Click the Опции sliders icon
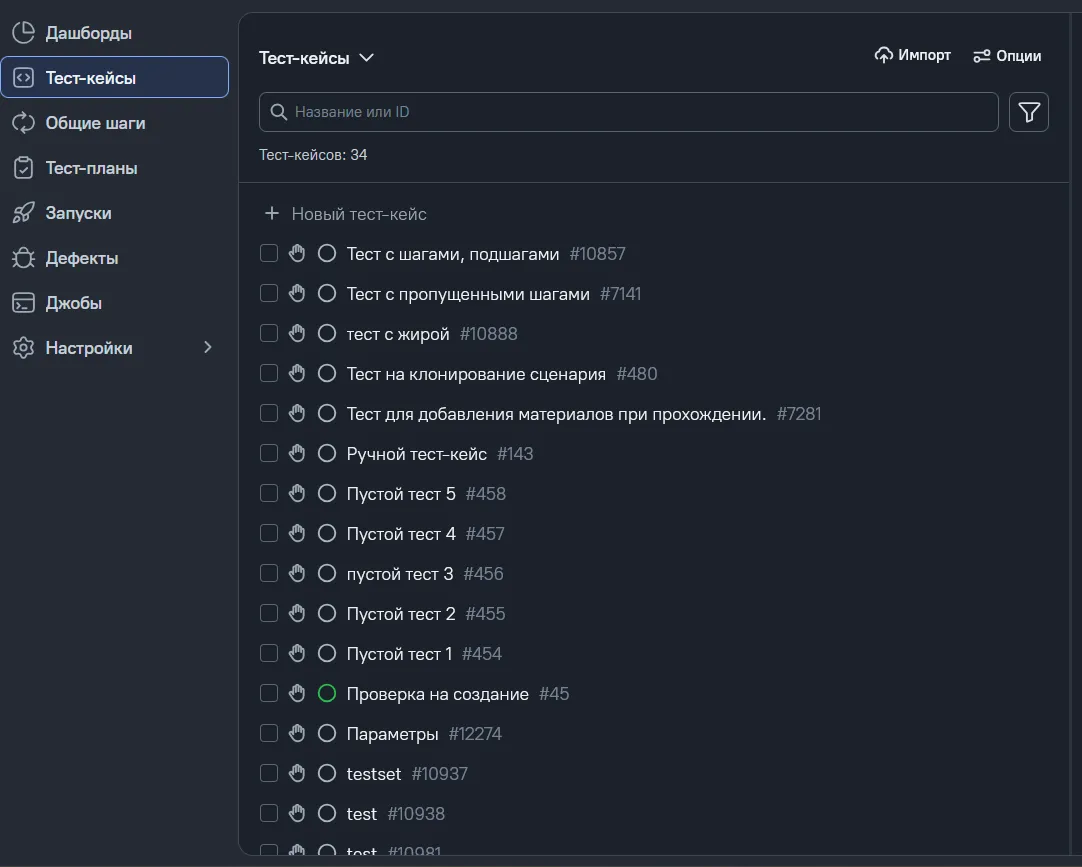This screenshot has height=867, width=1082. (981, 56)
